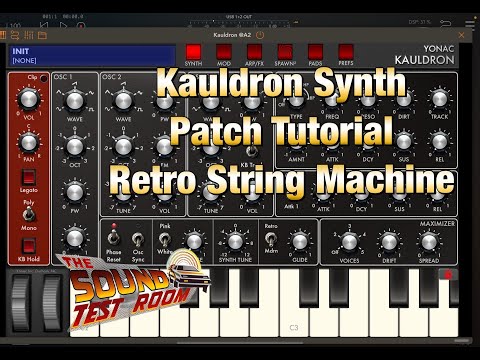Rewind to start with the host transport
This screenshot has height=360, width=480.
(x=44, y=25)
